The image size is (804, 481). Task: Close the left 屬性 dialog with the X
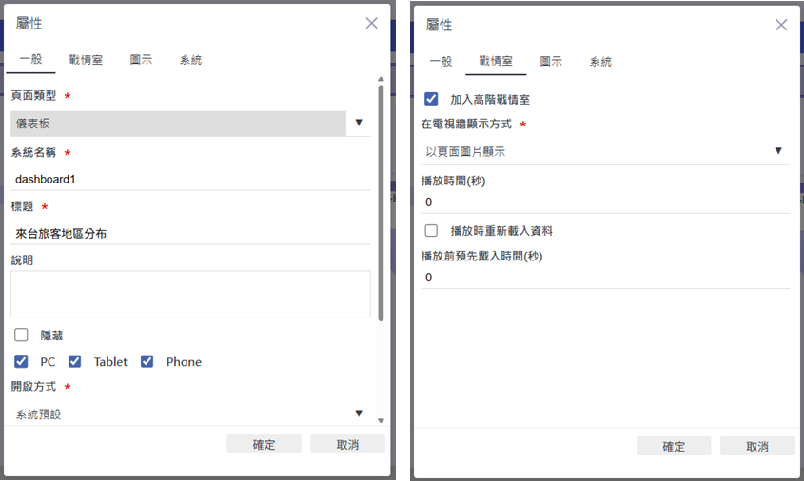pos(371,23)
